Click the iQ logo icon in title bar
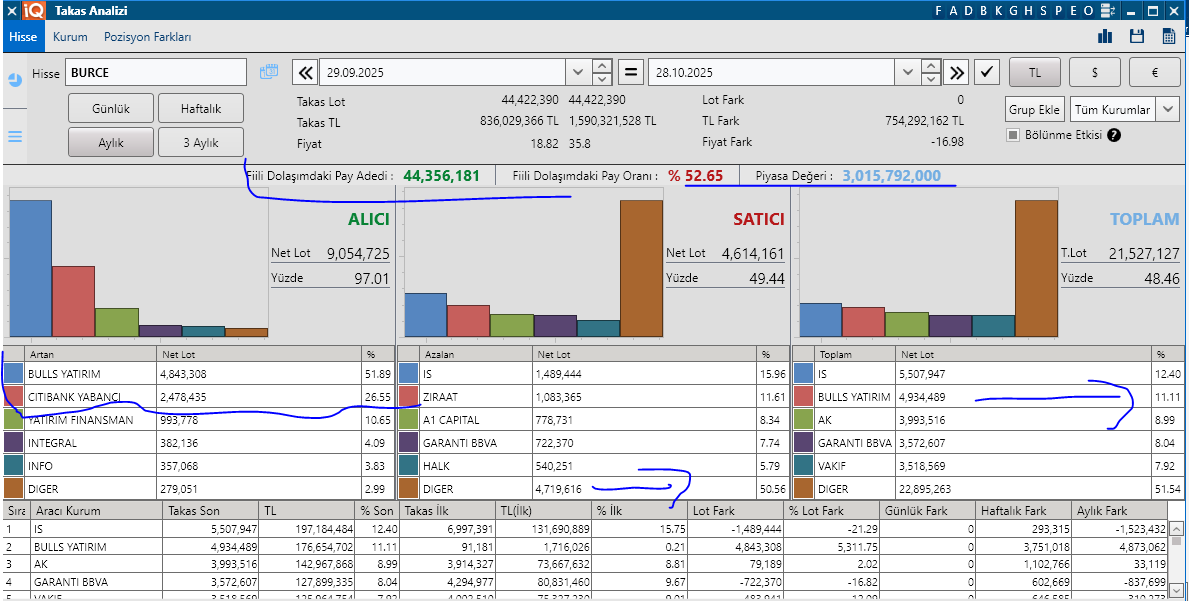This screenshot has height=601, width=1189. [x=33, y=11]
